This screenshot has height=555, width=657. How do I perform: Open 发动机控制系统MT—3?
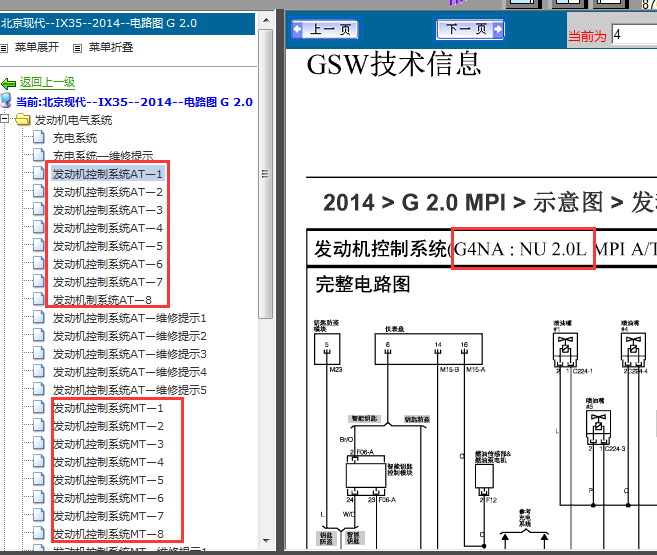(108, 444)
